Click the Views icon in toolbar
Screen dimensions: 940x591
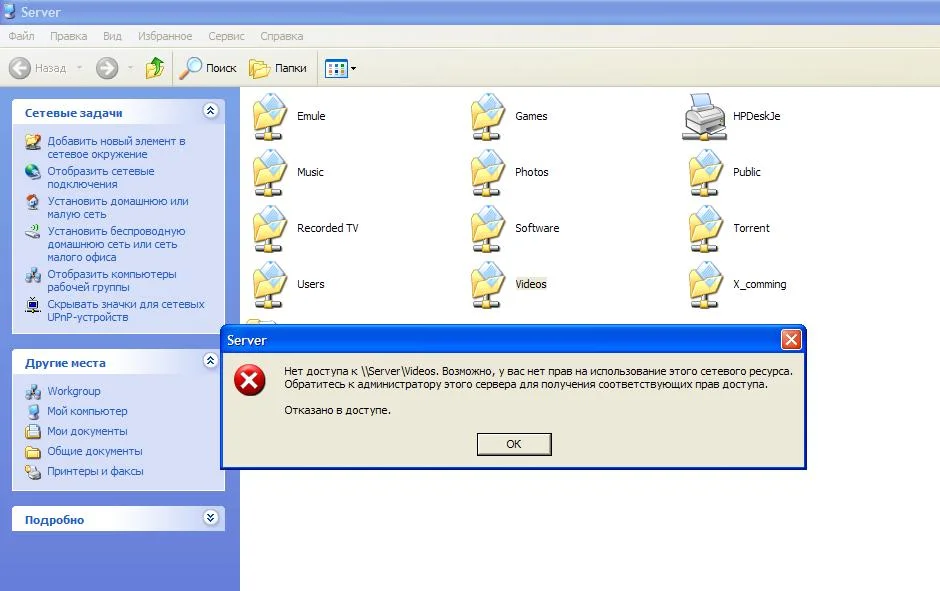tap(336, 68)
